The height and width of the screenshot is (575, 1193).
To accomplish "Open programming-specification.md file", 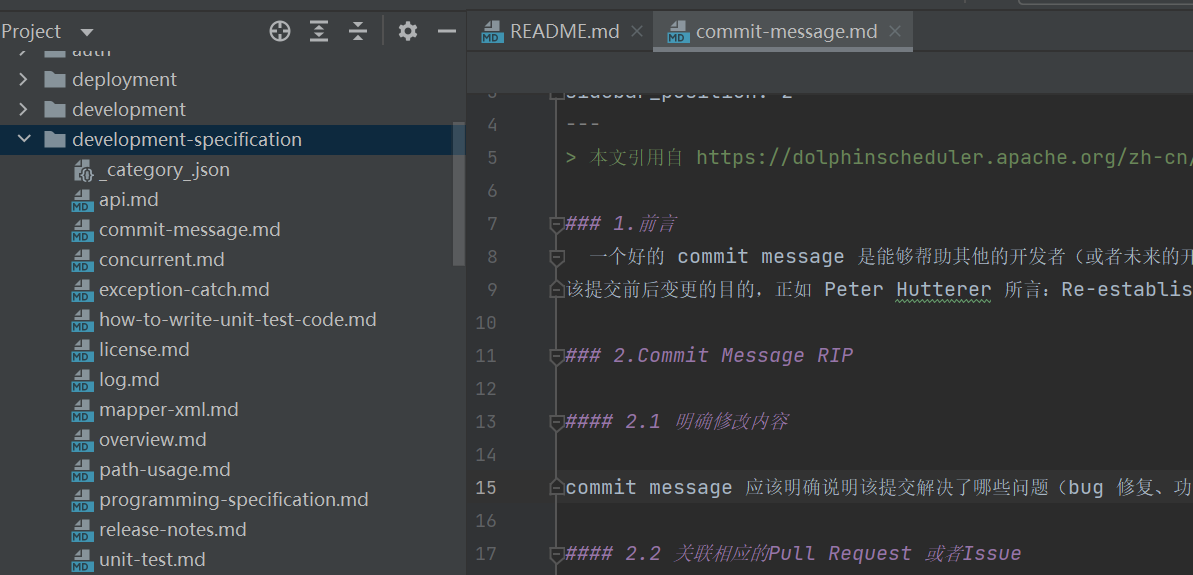I will coord(234,500).
